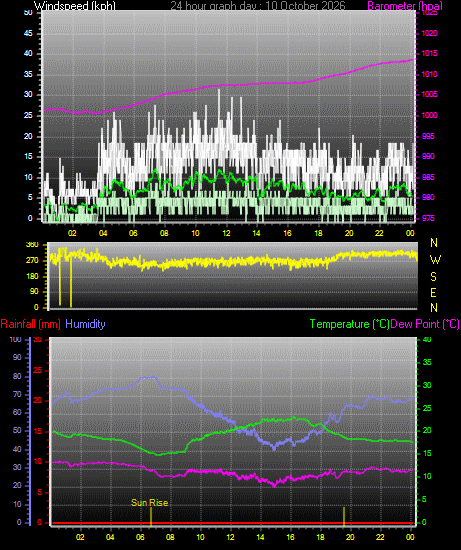Click the 50 humidity axis value

point(17,430)
